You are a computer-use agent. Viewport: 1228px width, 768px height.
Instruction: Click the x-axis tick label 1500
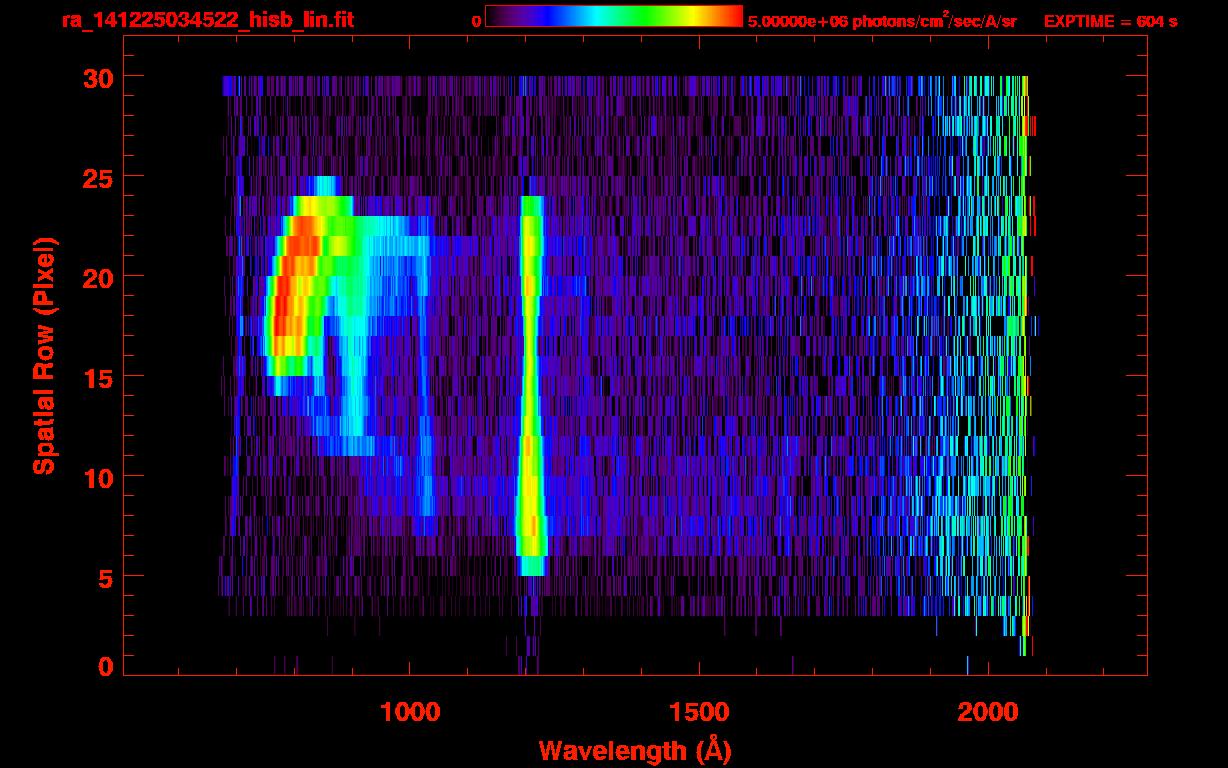click(x=699, y=712)
